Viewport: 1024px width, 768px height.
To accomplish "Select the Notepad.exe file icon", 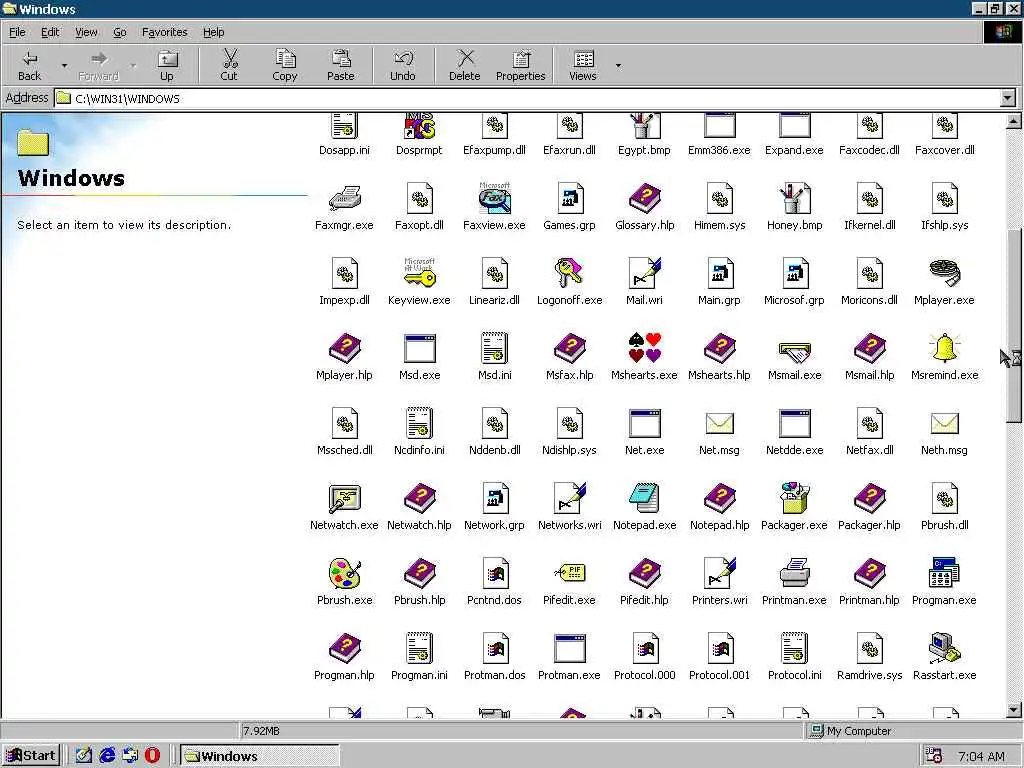I will [x=645, y=498].
